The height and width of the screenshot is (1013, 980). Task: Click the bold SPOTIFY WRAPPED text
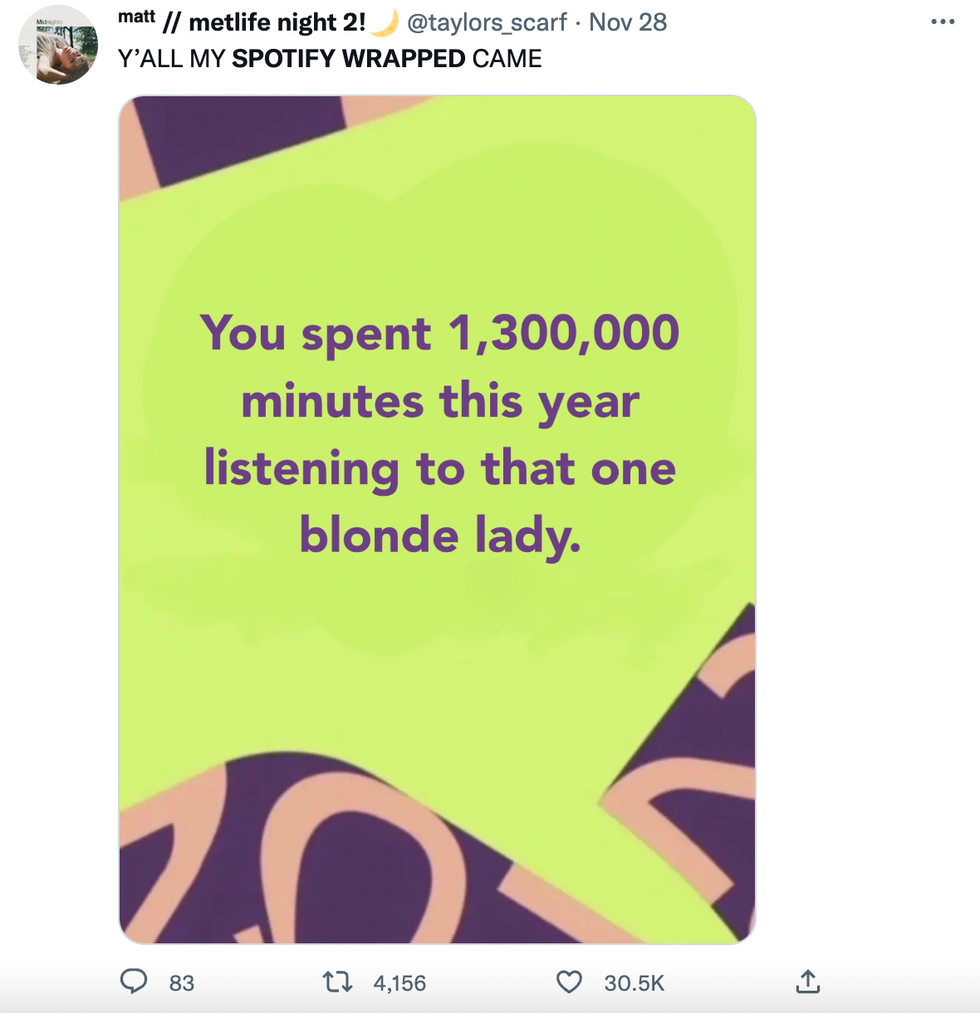point(348,58)
